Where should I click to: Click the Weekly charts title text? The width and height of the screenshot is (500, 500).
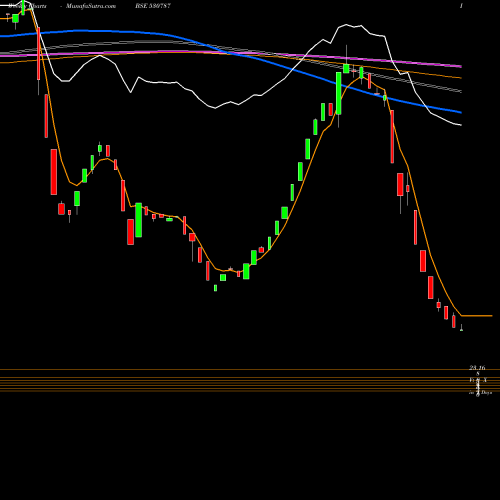[27, 6]
